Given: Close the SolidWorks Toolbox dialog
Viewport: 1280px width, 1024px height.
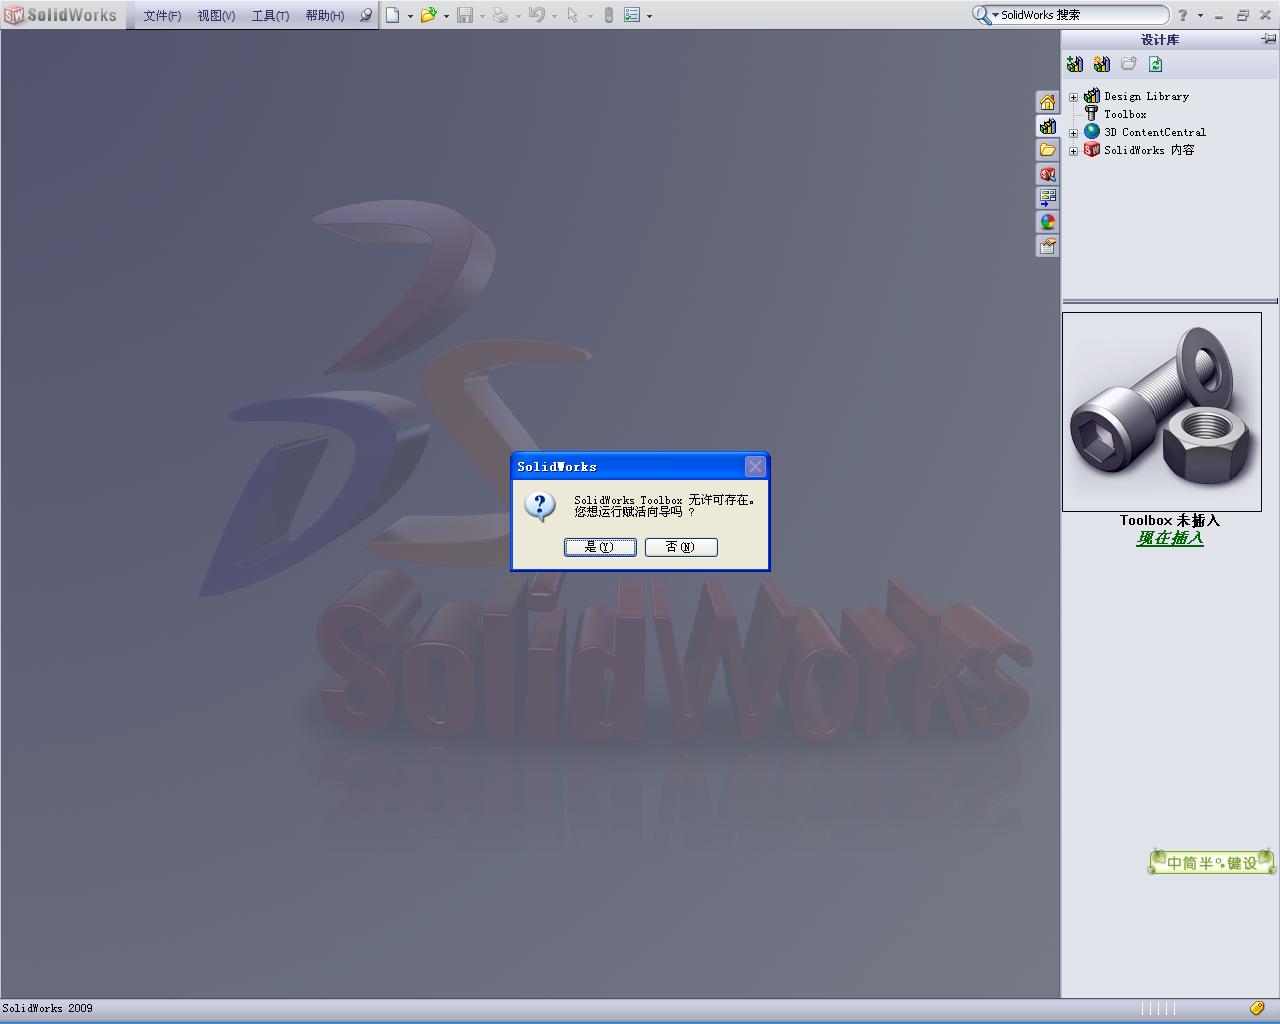Looking at the screenshot, I should pos(755,466).
